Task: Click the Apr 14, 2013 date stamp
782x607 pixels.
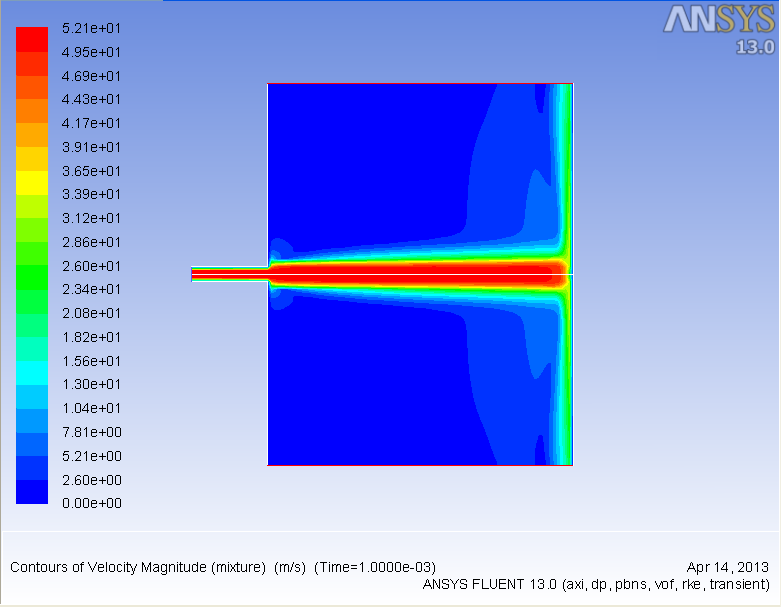Action: 728,567
